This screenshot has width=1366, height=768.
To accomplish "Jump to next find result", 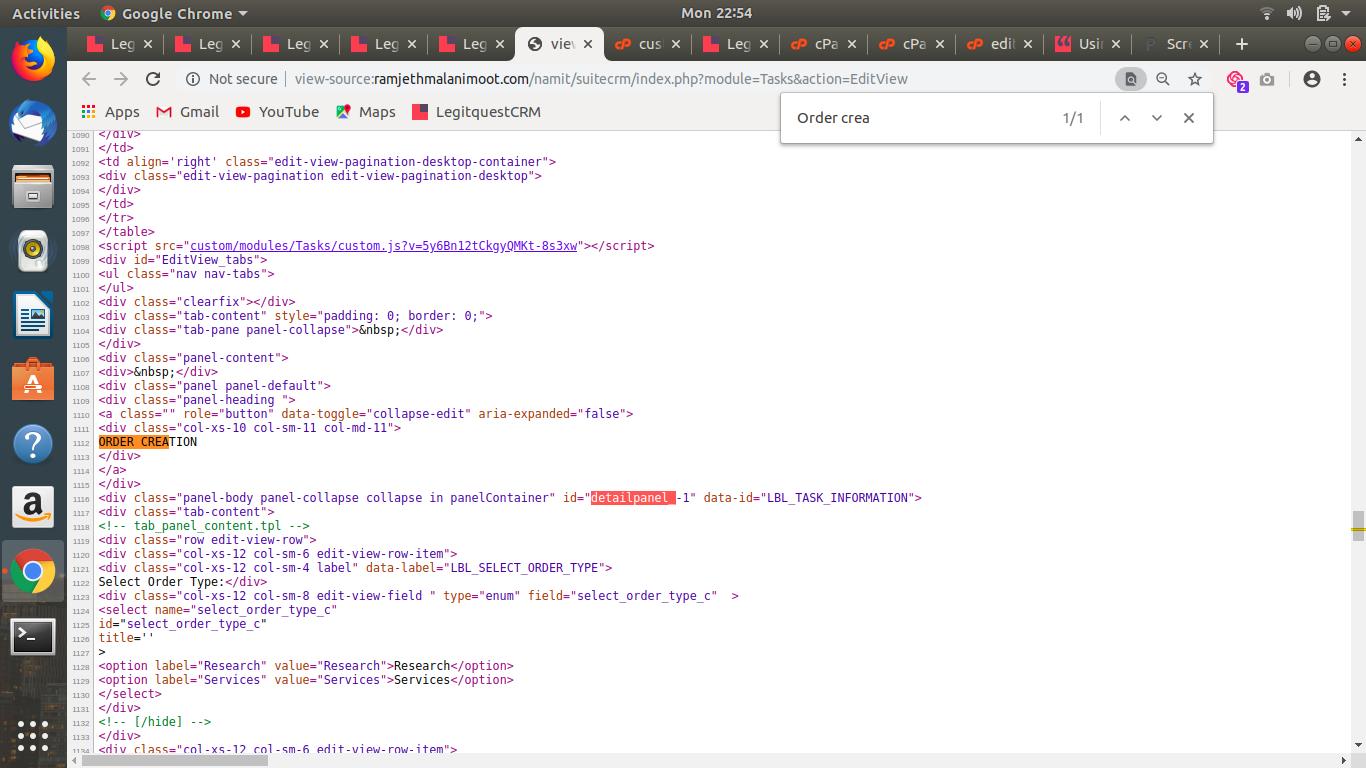I will point(1157,118).
